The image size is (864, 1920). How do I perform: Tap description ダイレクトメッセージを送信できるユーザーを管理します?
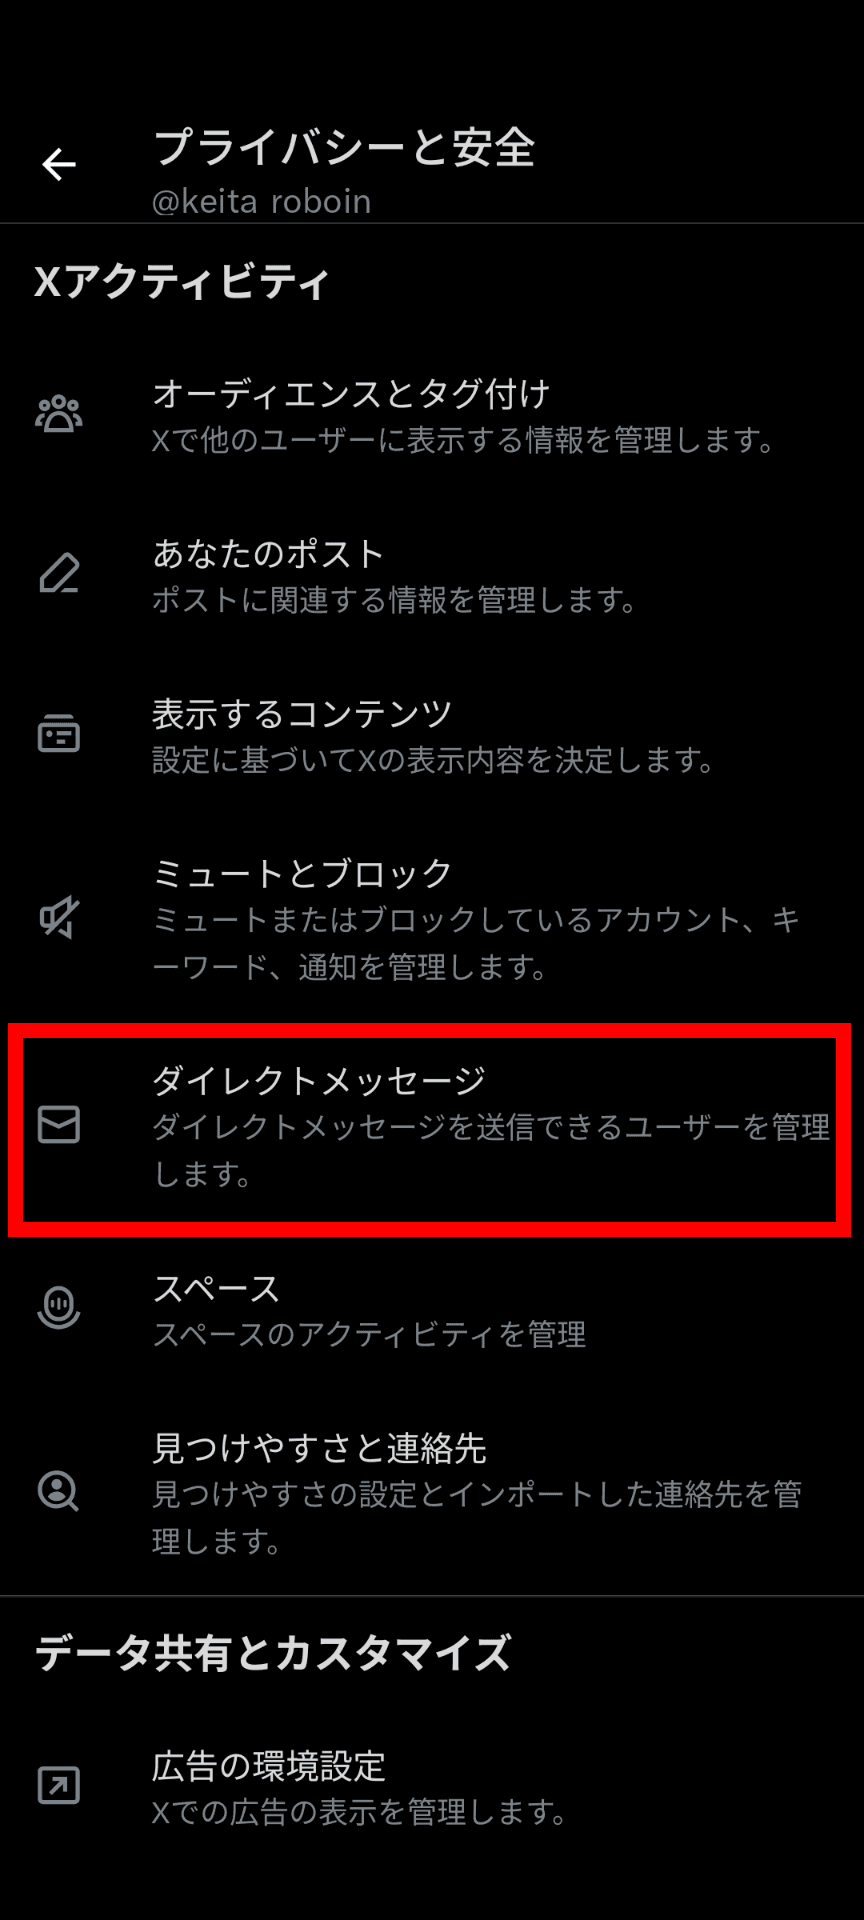pos(491,1150)
